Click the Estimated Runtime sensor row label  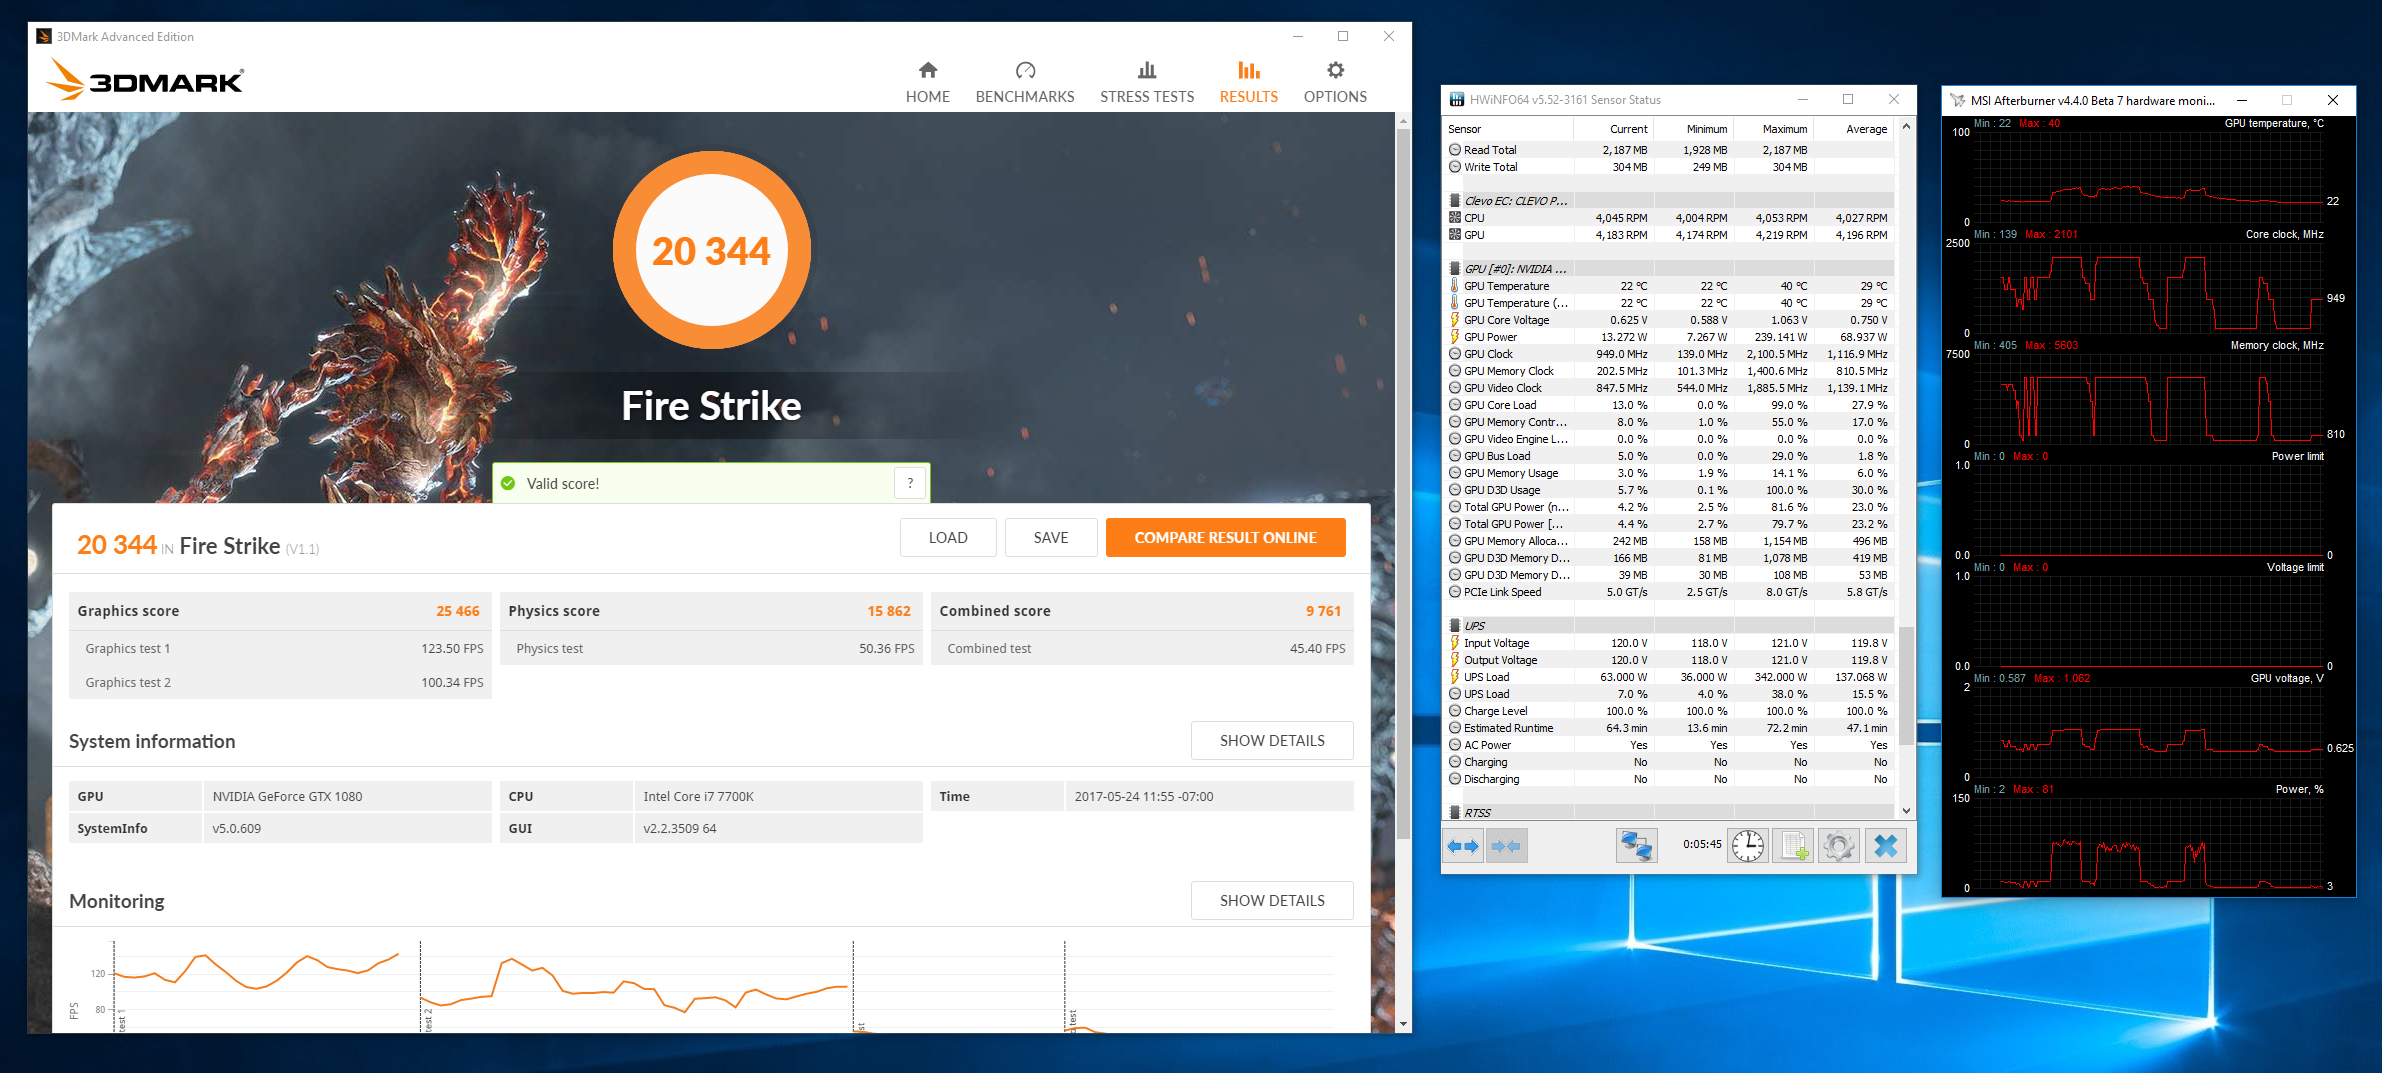1508,728
